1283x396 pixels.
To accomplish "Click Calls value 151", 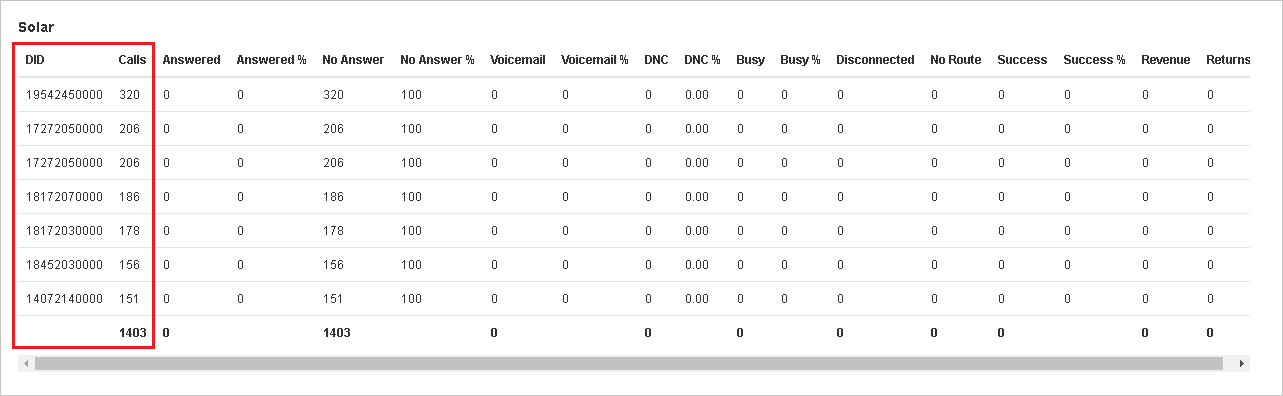I will tap(129, 299).
